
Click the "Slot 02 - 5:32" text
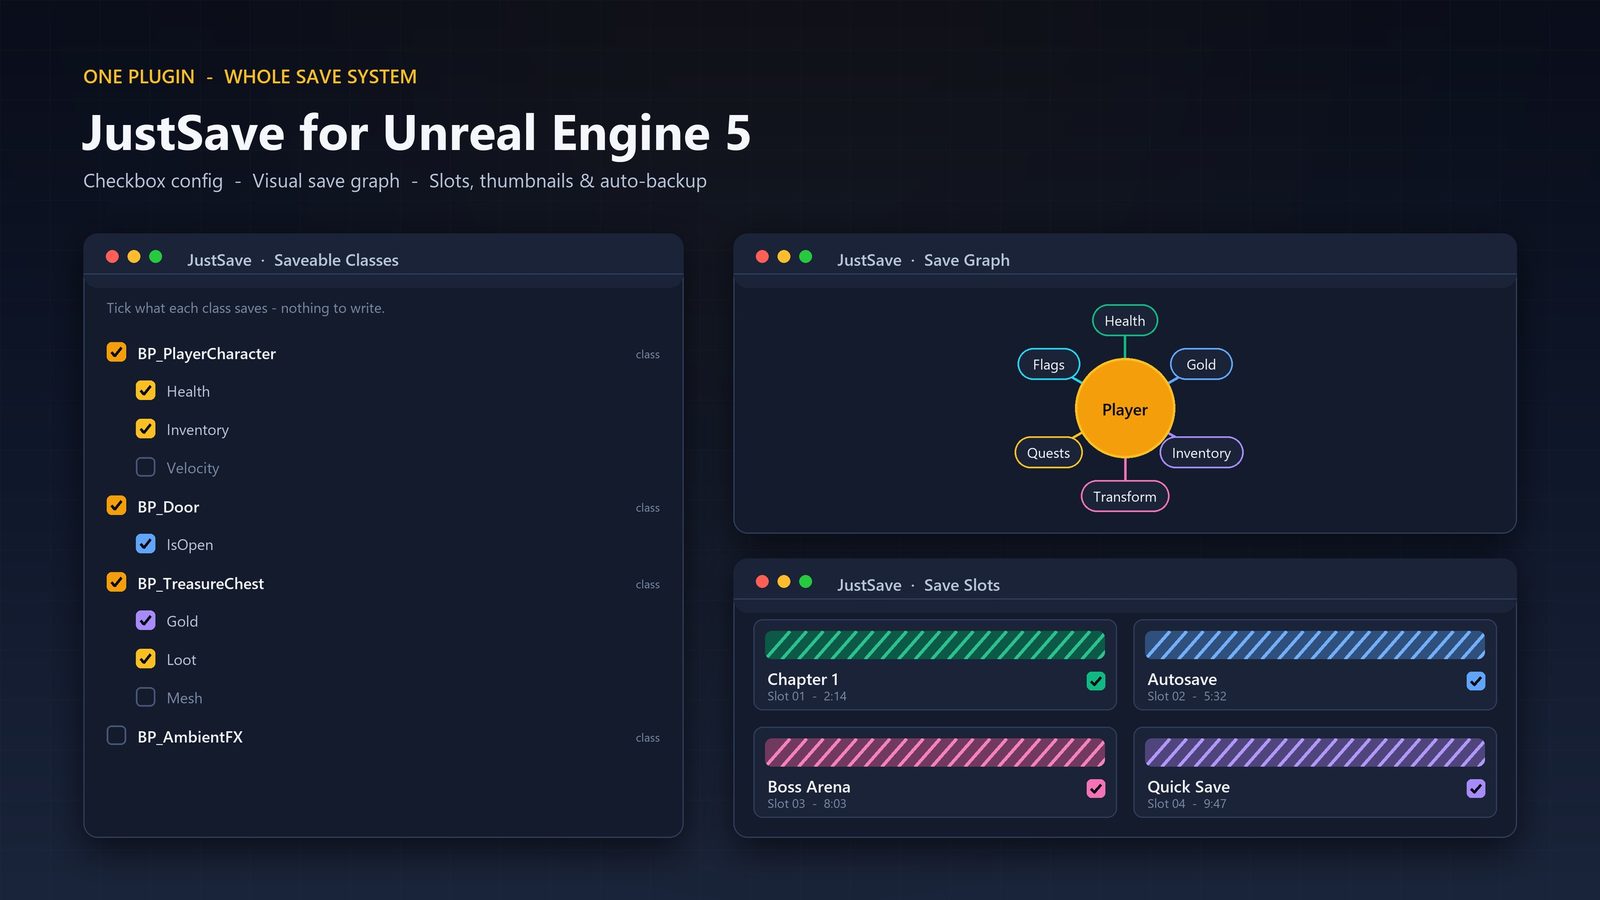click(1187, 696)
